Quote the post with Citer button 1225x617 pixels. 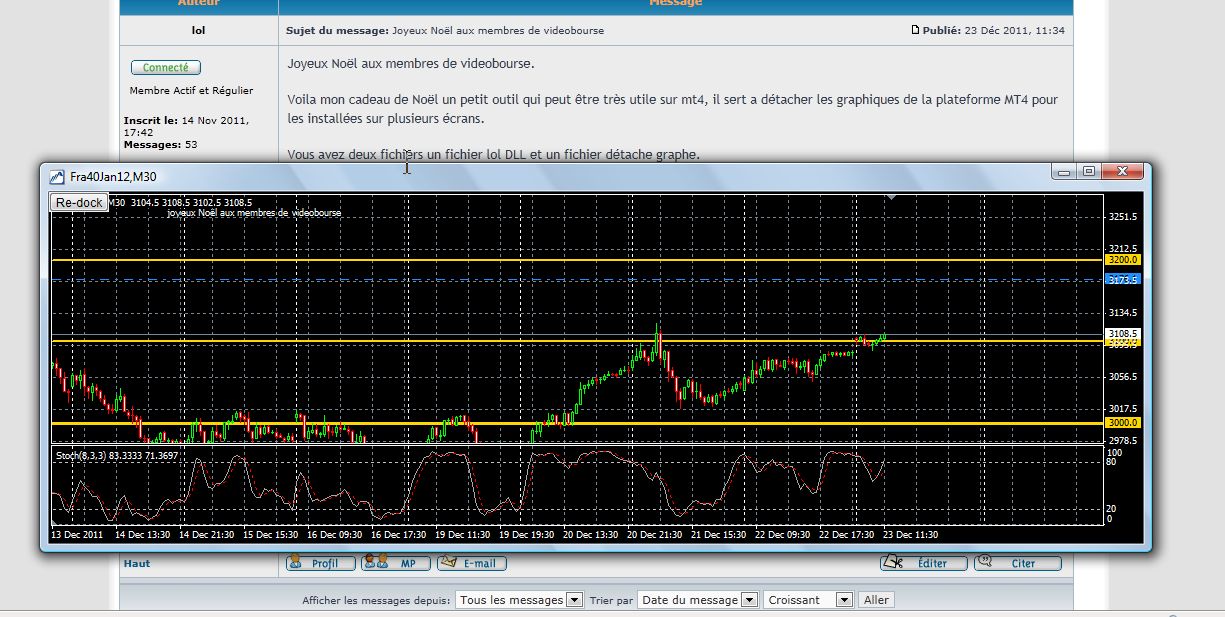click(x=1010, y=564)
